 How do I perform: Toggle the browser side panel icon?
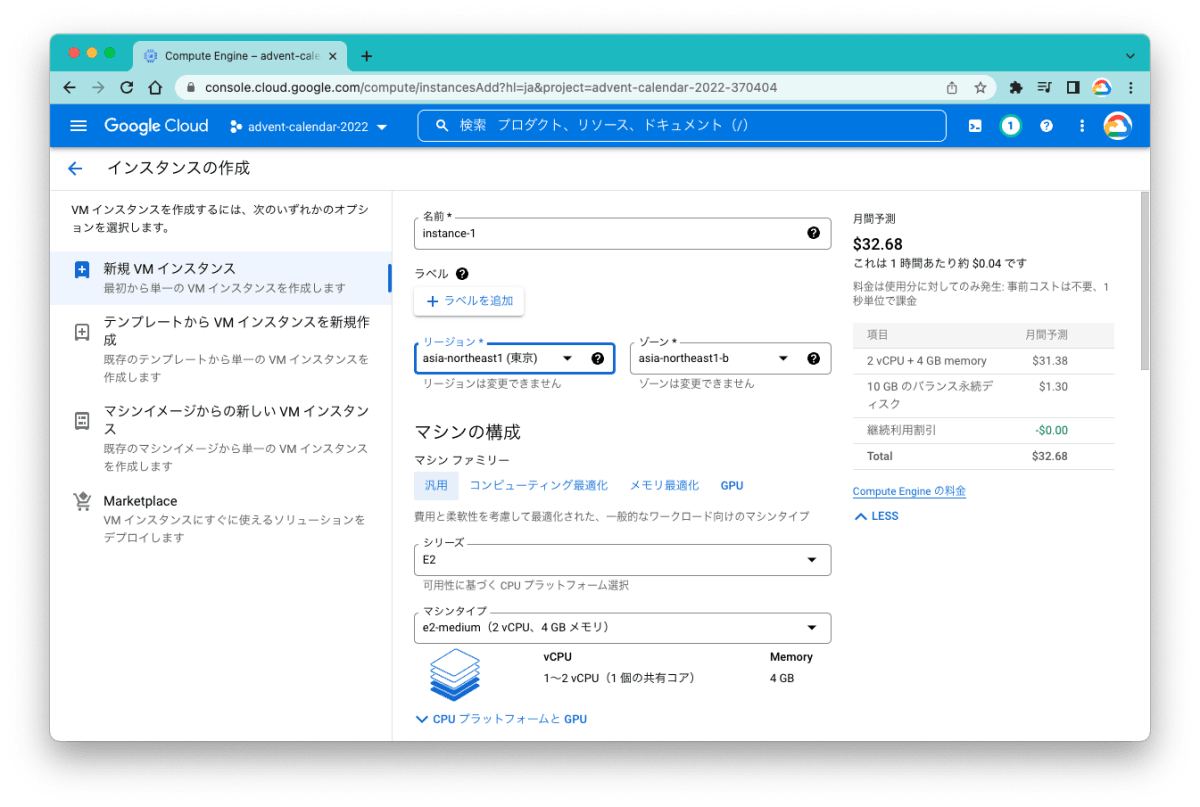click(1073, 87)
